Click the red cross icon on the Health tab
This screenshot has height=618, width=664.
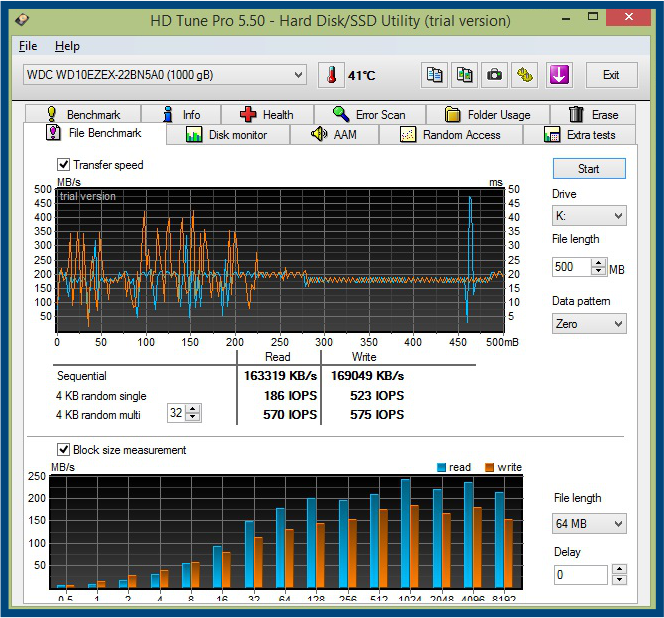click(248, 114)
